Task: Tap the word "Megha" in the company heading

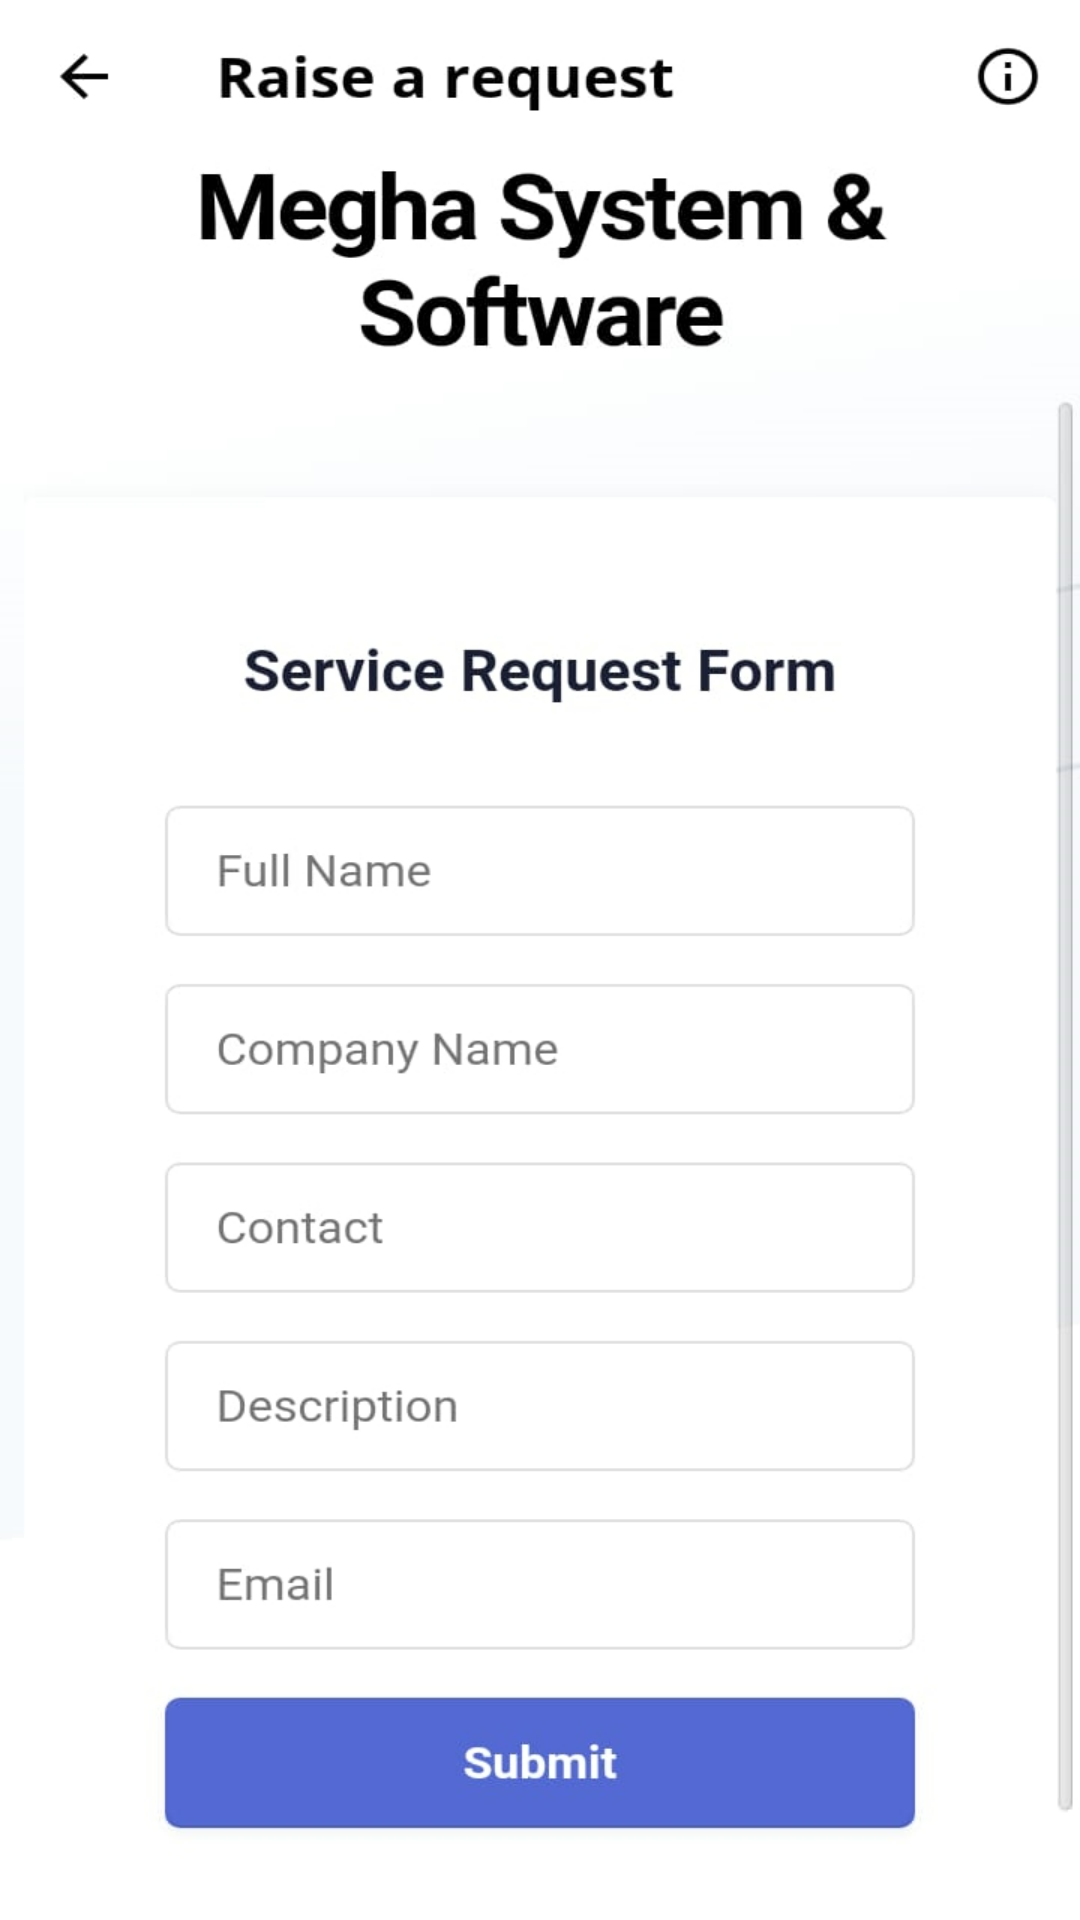Action: click(337, 209)
